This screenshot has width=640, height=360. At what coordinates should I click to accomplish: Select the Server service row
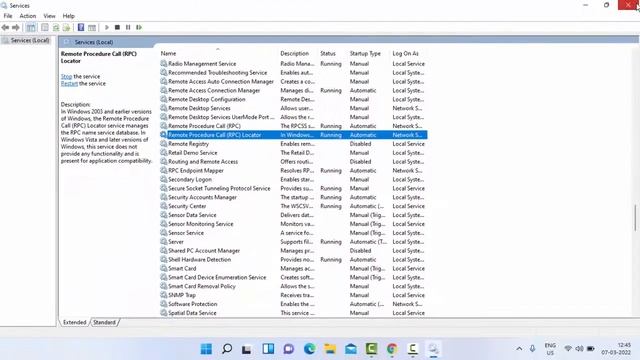[x=293, y=242]
